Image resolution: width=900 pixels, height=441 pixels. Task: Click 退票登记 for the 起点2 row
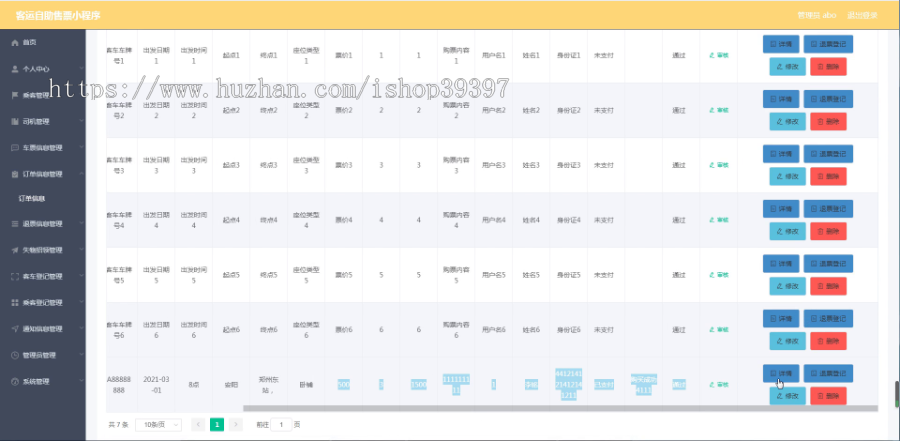point(828,99)
